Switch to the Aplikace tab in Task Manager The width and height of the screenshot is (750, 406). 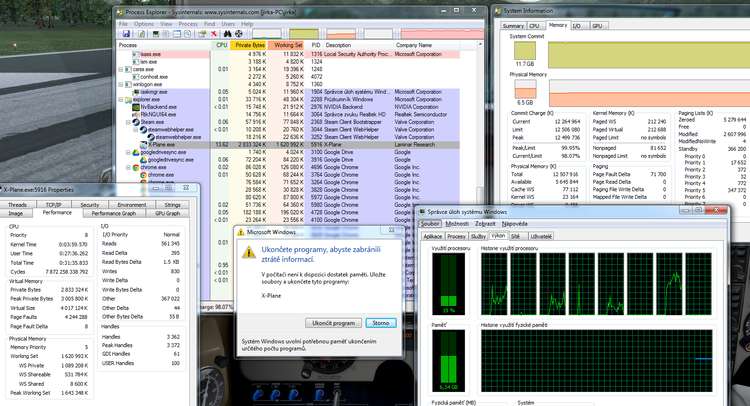[x=432, y=236]
